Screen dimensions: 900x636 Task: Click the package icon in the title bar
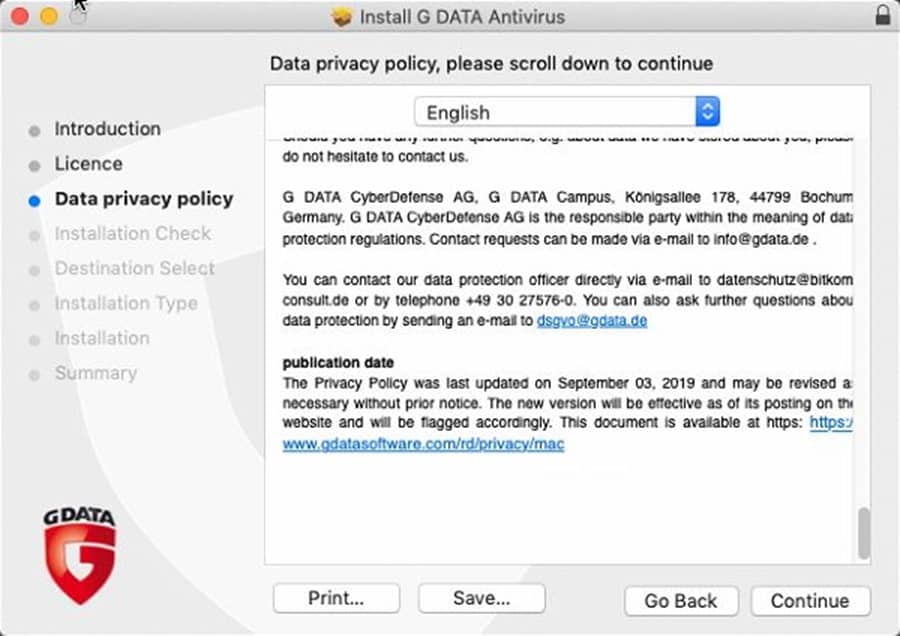(340, 16)
